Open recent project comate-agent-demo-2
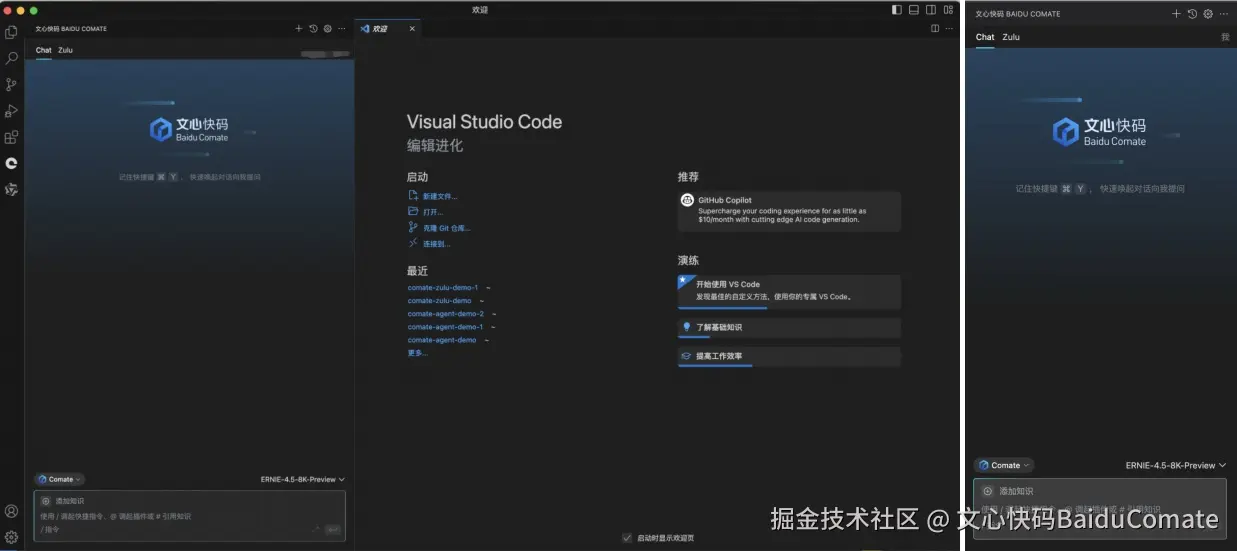This screenshot has height=551, width=1237. [446, 314]
